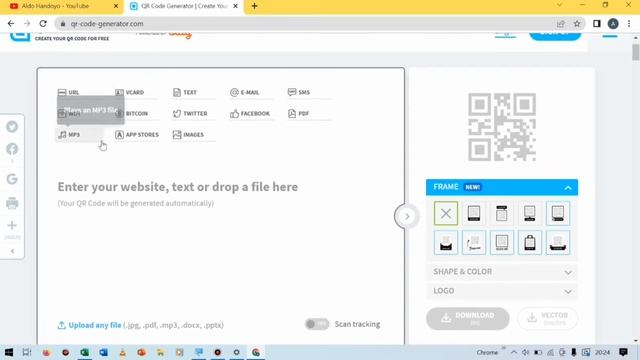Choose the PDF QR code type

coord(298,113)
